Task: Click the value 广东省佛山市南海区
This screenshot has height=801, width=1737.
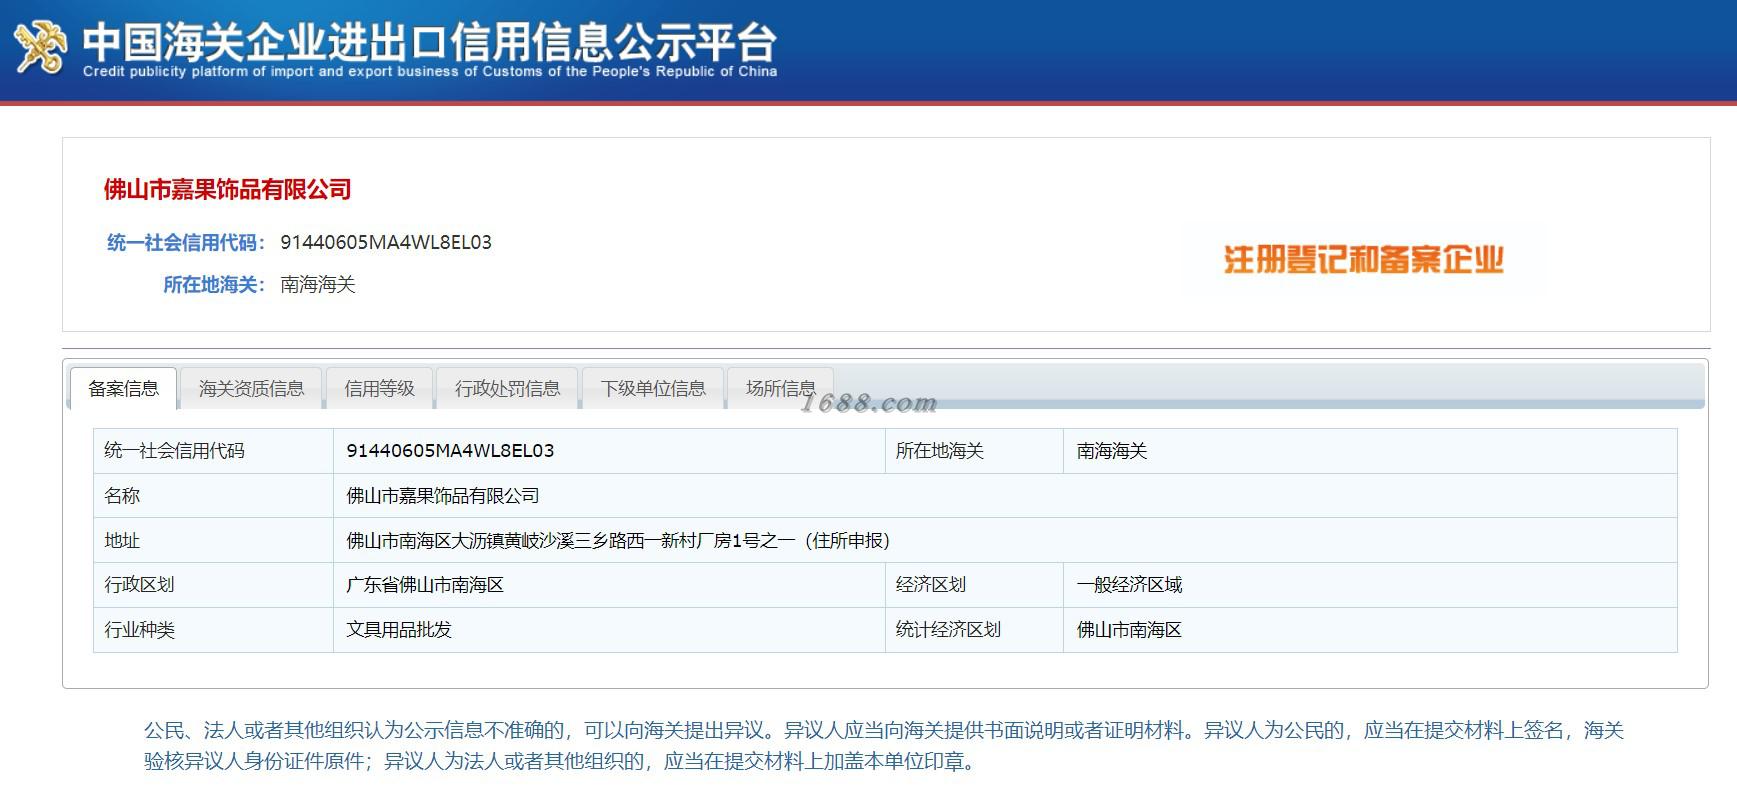Action: pyautogui.click(x=424, y=584)
